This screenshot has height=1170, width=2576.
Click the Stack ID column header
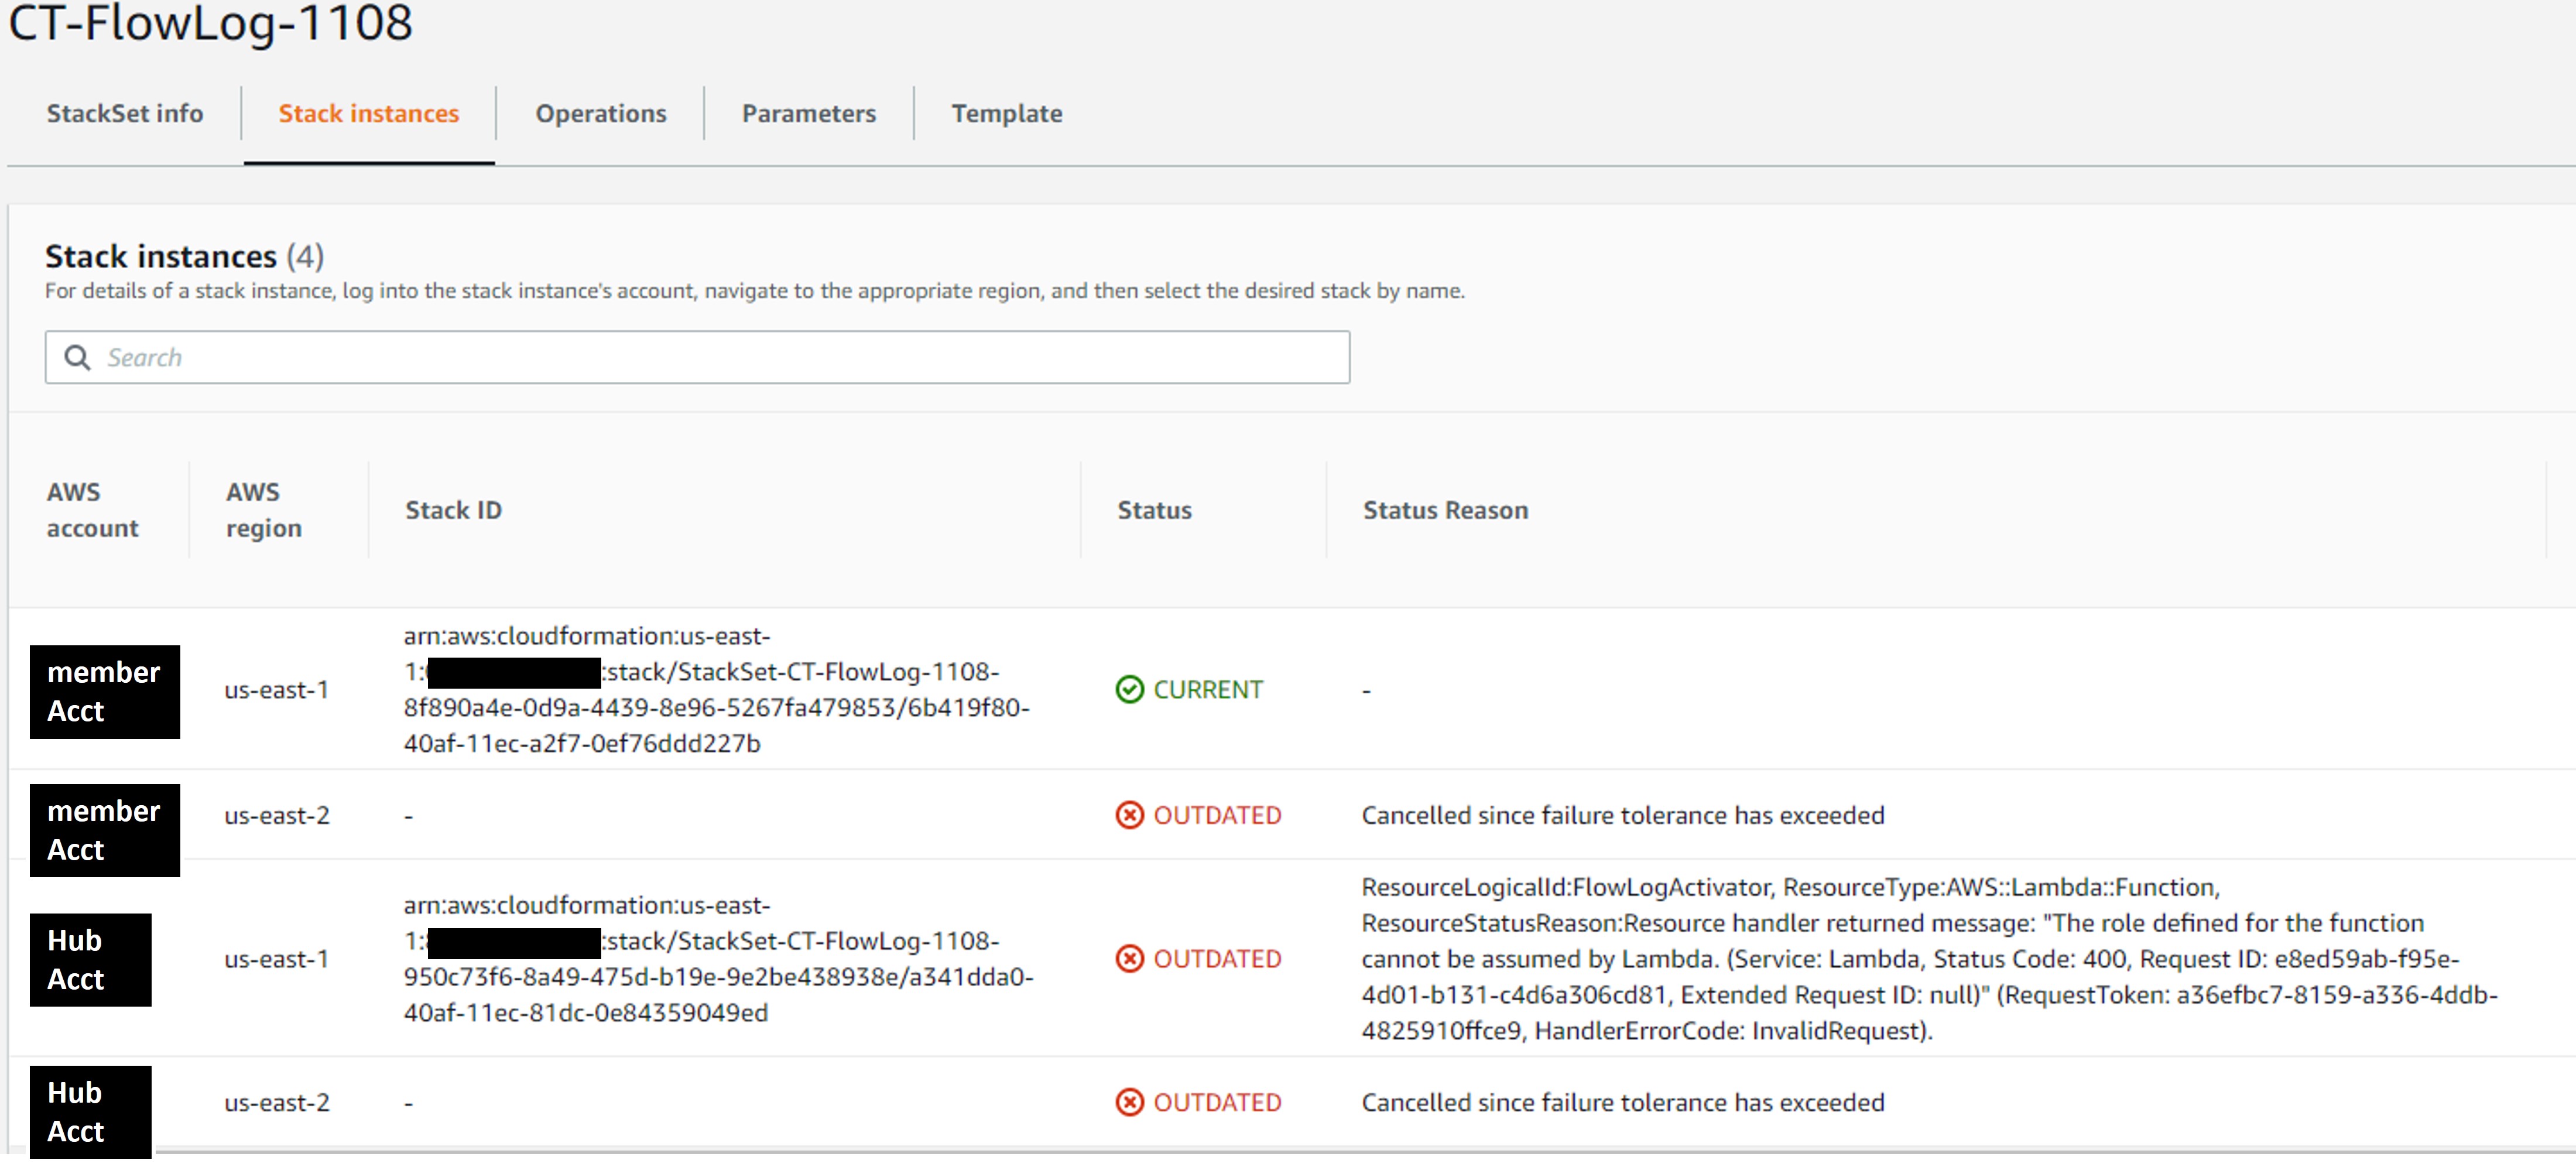[x=453, y=510]
